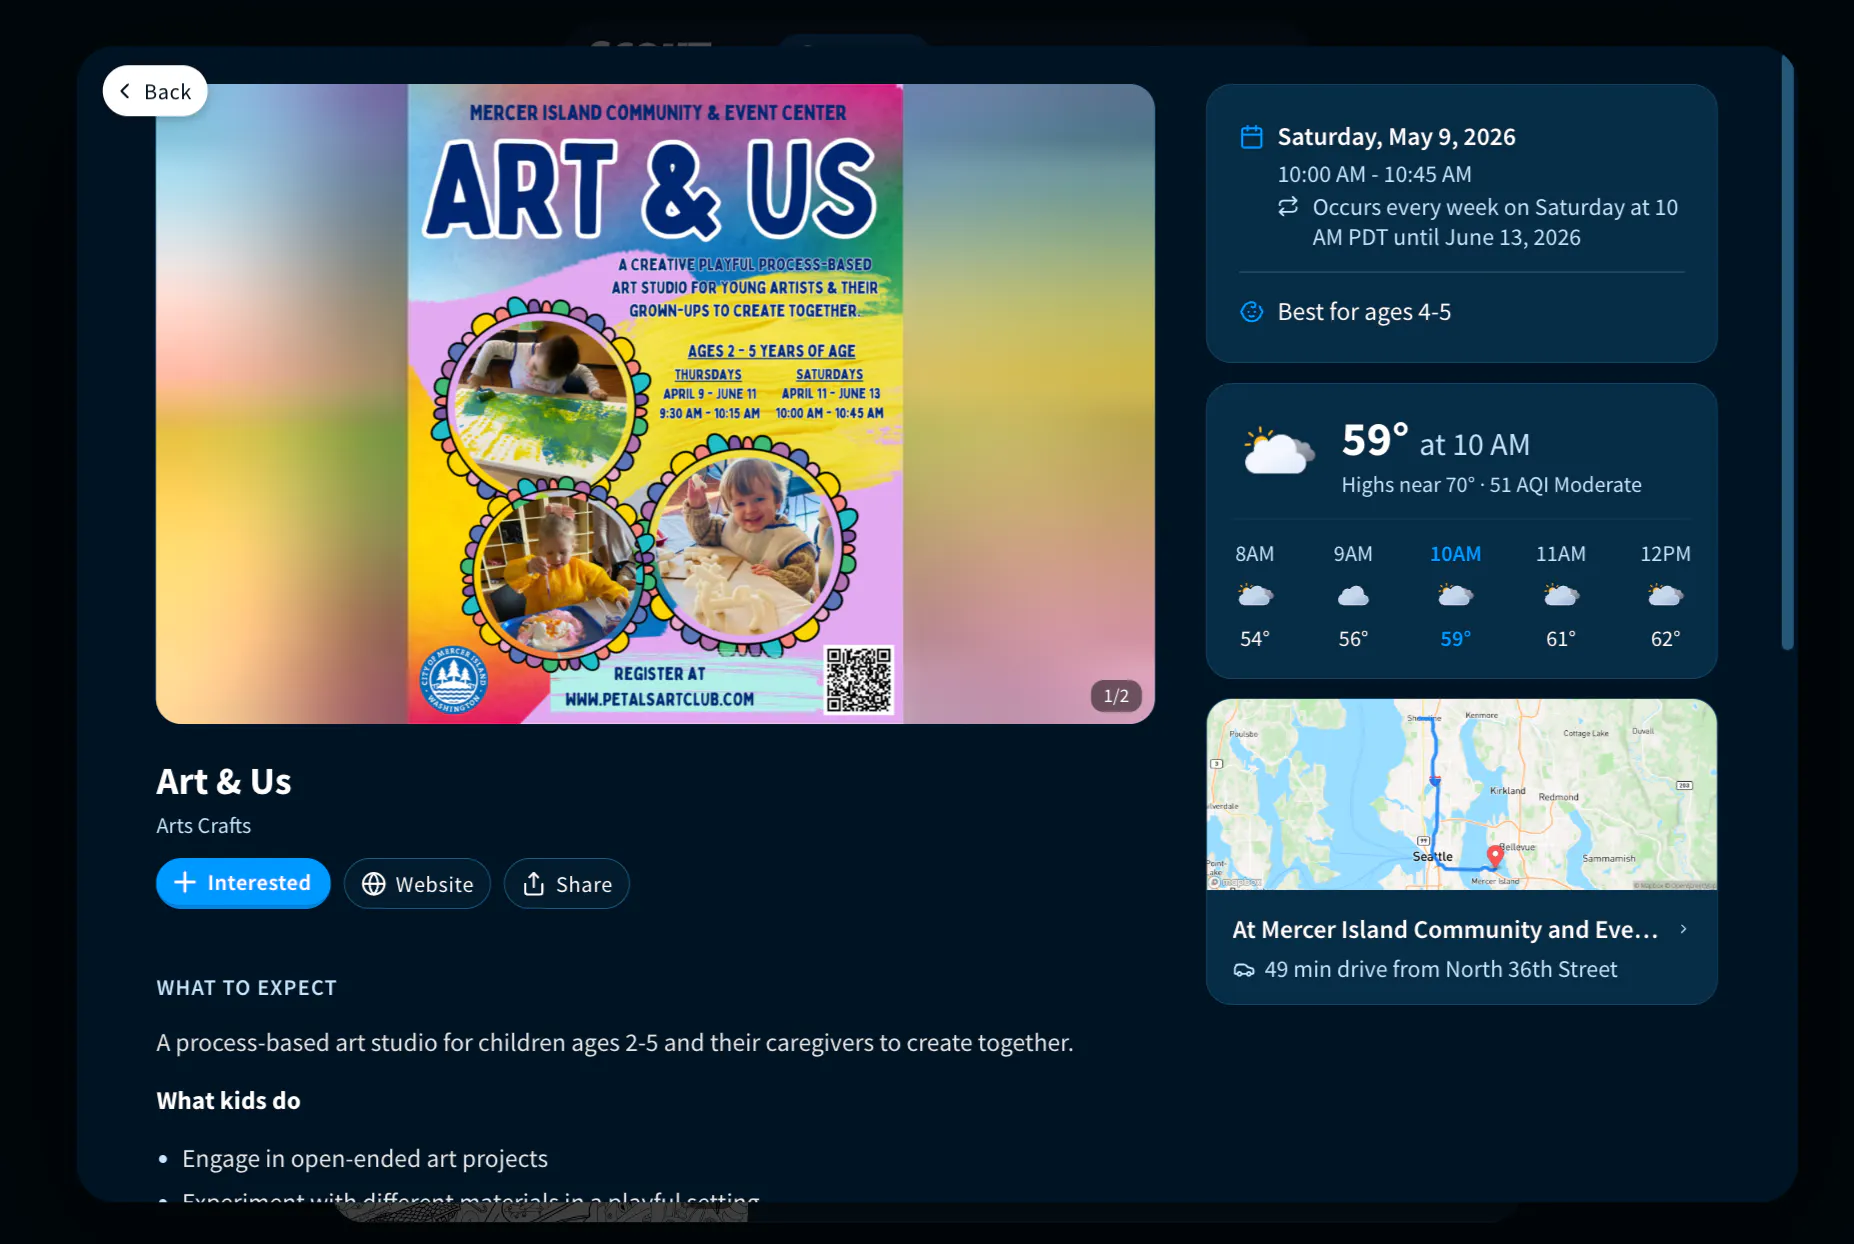This screenshot has width=1854, height=1244.
Task: Click the upload arrow icon on Share button
Action: tap(534, 884)
